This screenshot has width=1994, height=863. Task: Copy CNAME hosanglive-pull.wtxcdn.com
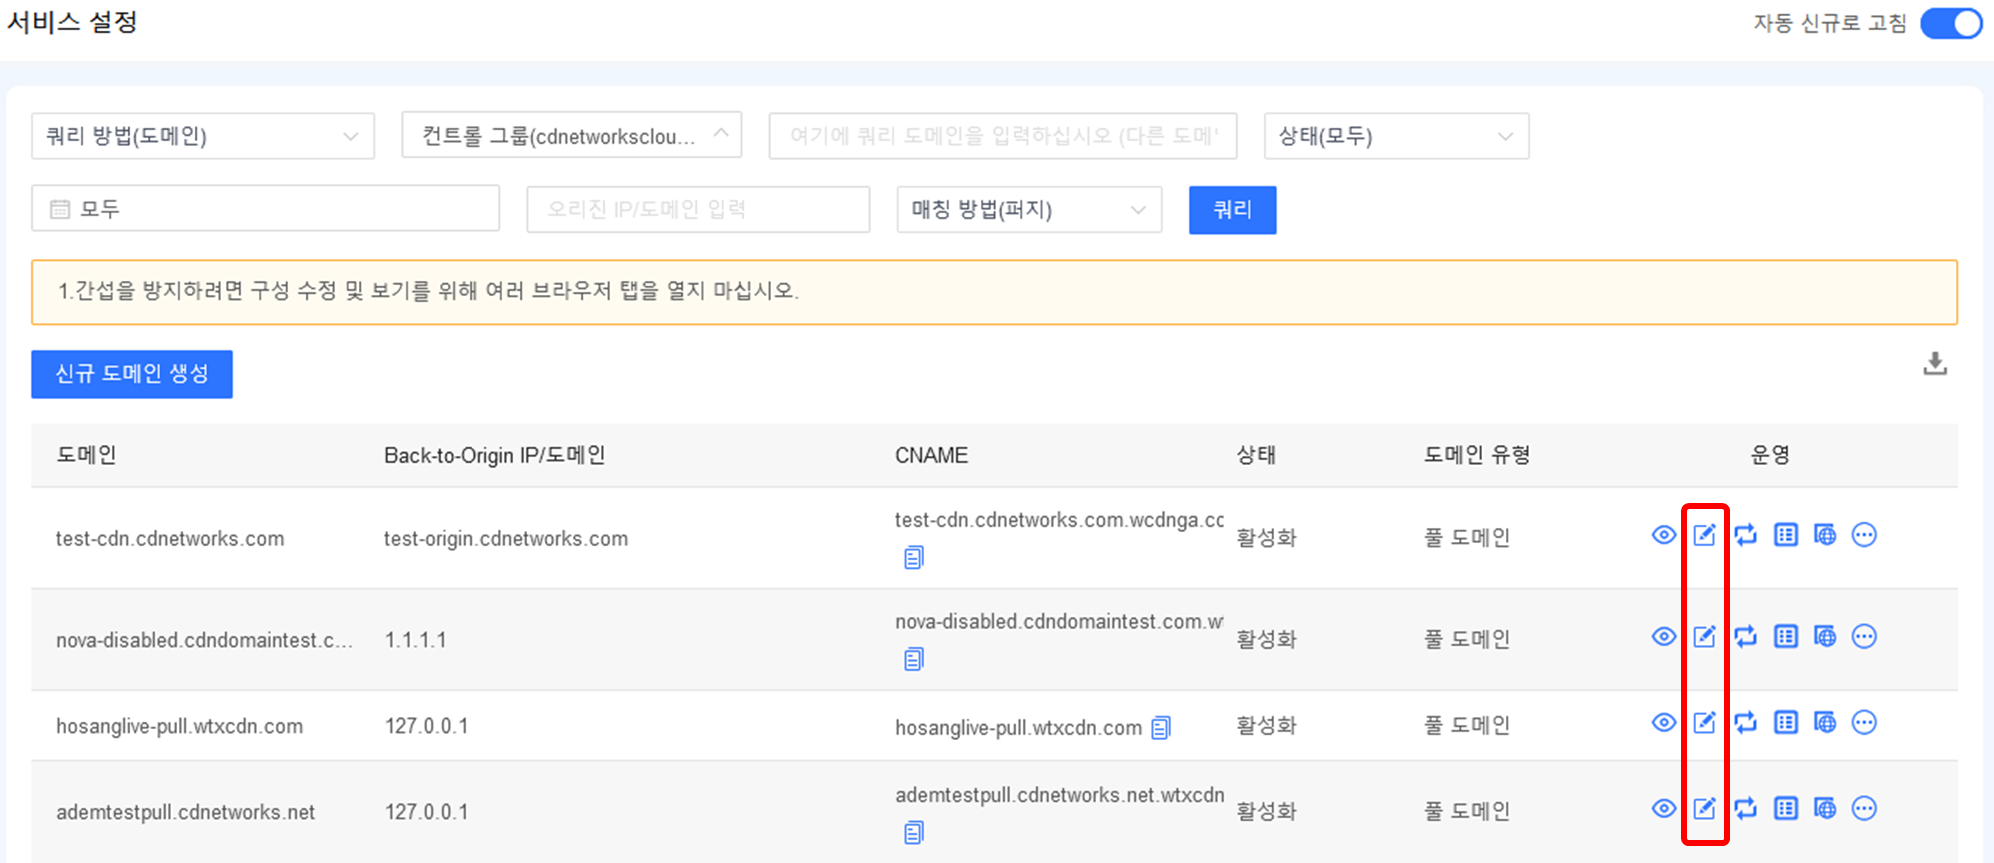pyautogui.click(x=1161, y=728)
